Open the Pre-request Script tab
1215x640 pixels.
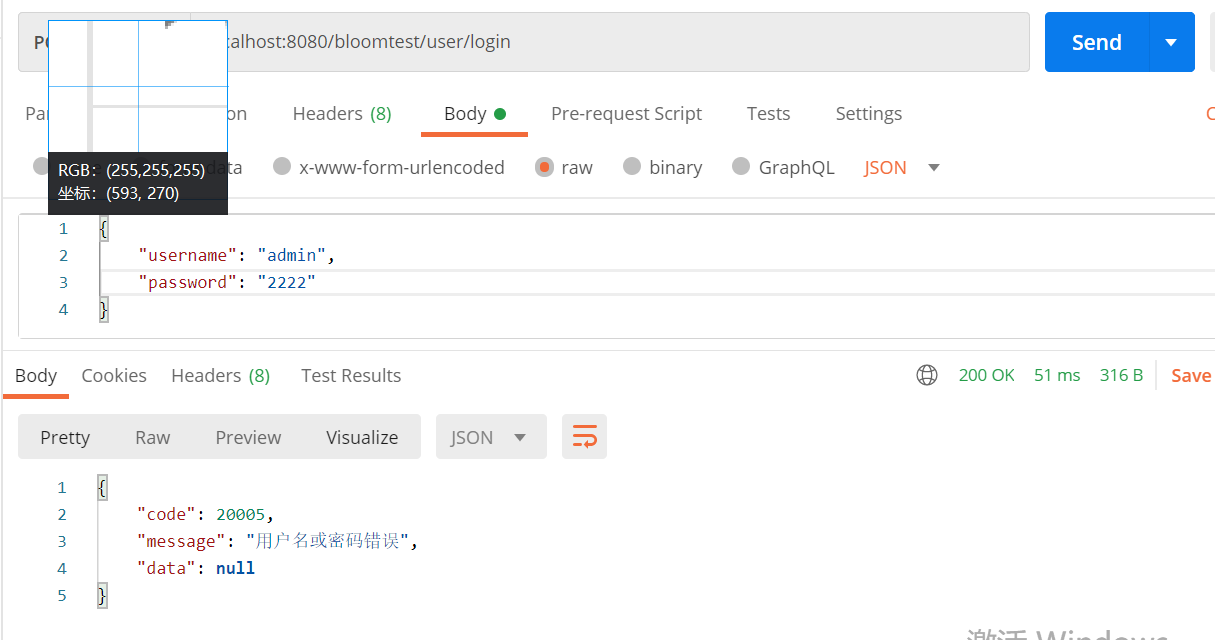point(626,114)
